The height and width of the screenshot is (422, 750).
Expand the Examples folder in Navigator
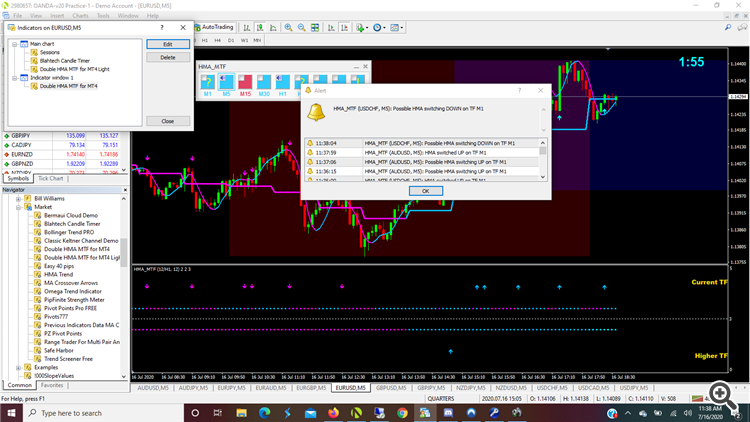pos(18,367)
